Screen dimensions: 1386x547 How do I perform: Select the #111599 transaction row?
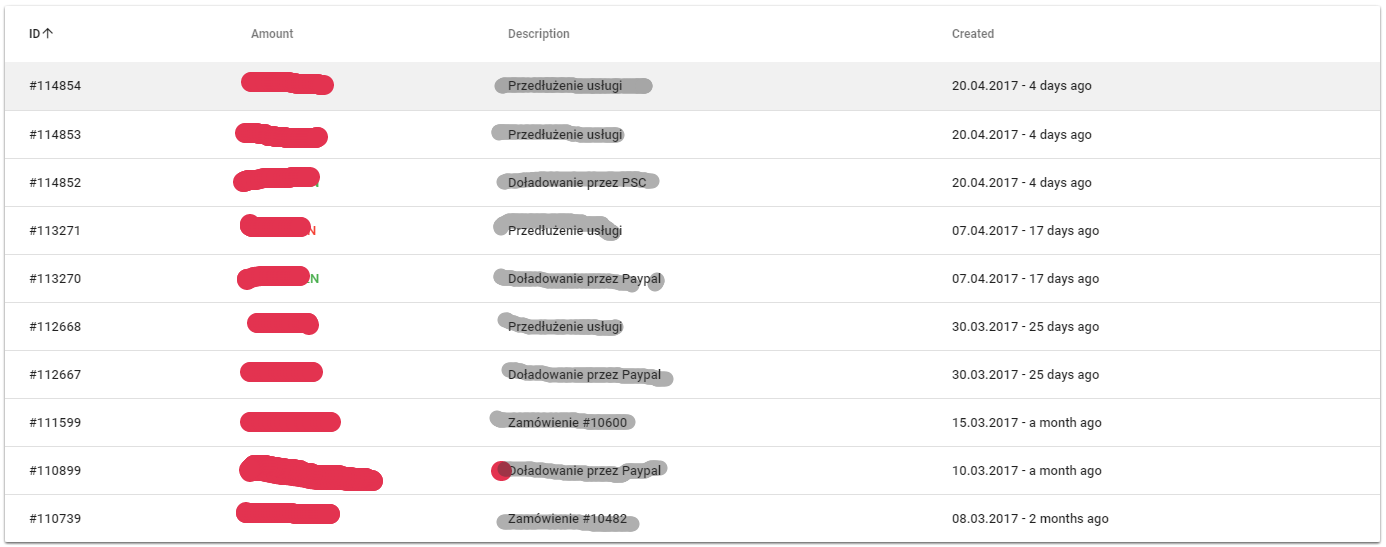(x=55, y=423)
